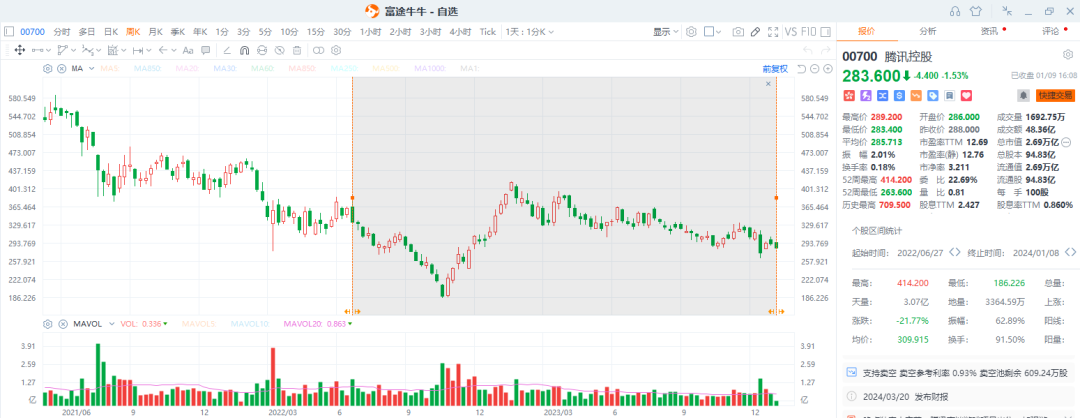Viewport: 1080px width, 418px height.
Task: Open F10 company info
Action: (809, 32)
